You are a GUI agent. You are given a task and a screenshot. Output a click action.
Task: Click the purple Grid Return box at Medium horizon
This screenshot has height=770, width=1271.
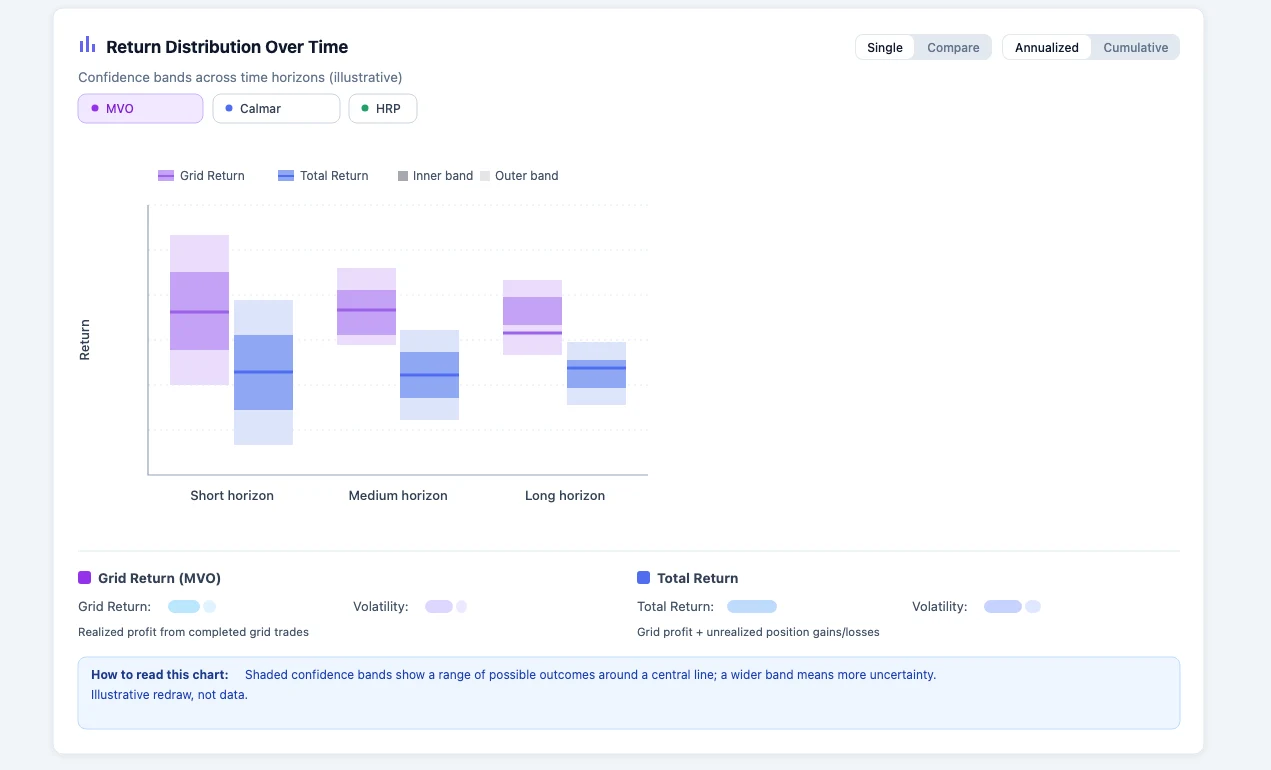[366, 306]
